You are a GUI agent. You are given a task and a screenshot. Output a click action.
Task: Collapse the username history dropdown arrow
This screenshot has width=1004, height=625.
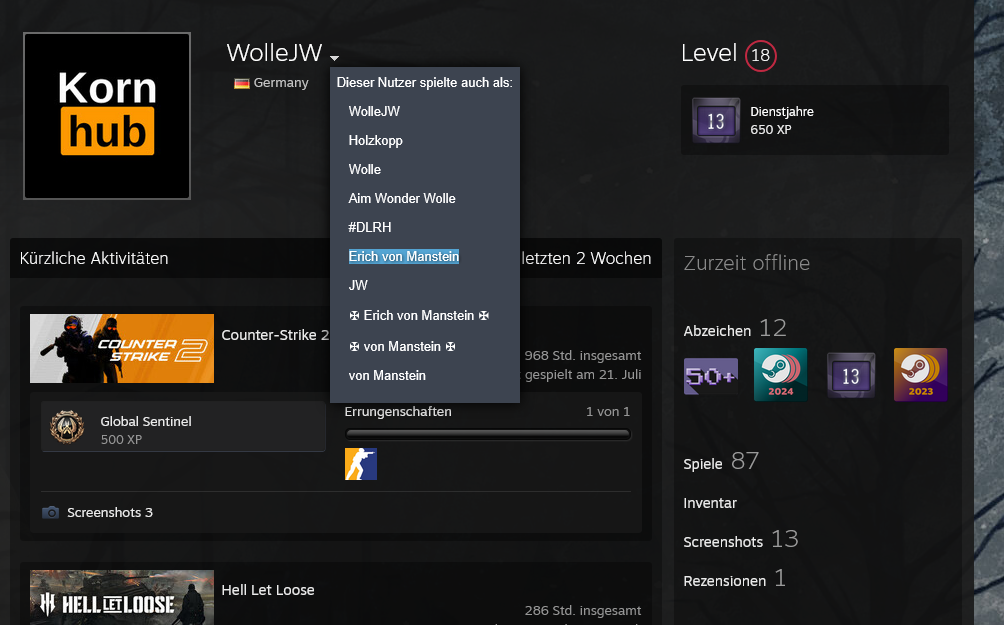coord(334,58)
